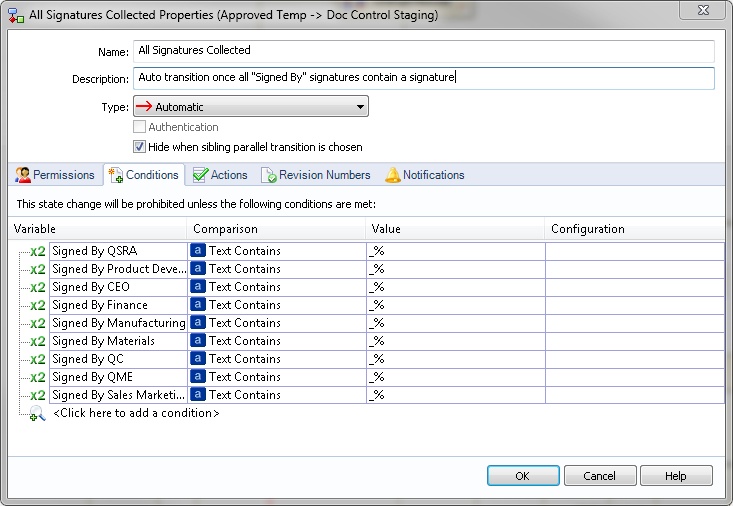Image resolution: width=733 pixels, height=506 pixels.
Task: Click the Name field 'All Signatures Collected'
Action: (x=424, y=51)
